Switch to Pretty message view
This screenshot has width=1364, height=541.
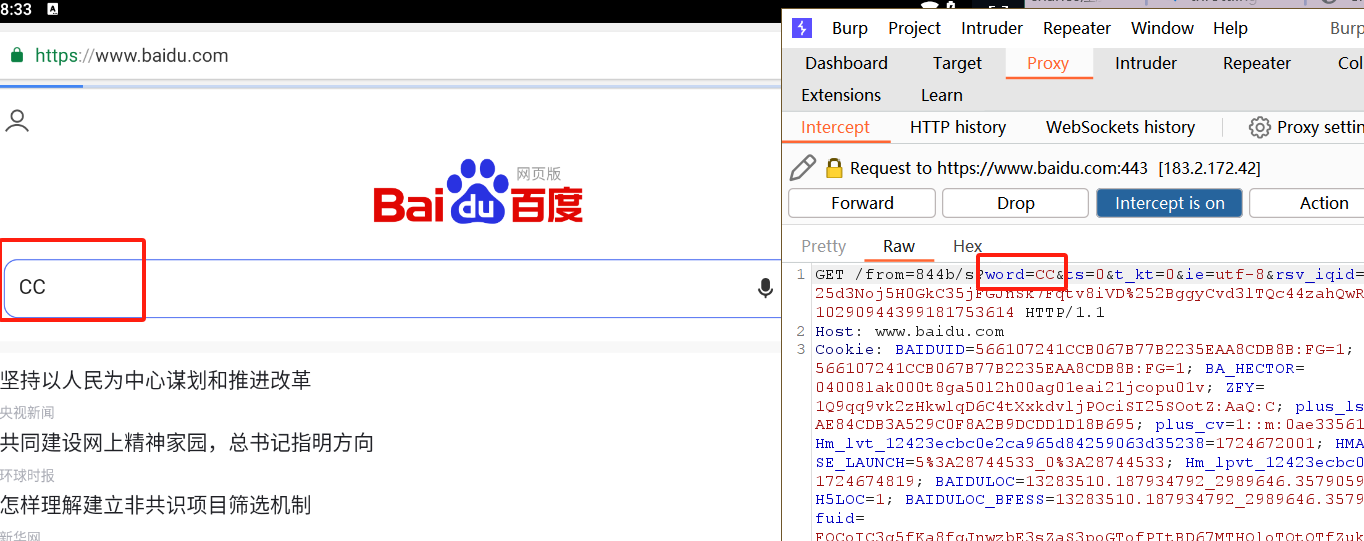pos(823,246)
